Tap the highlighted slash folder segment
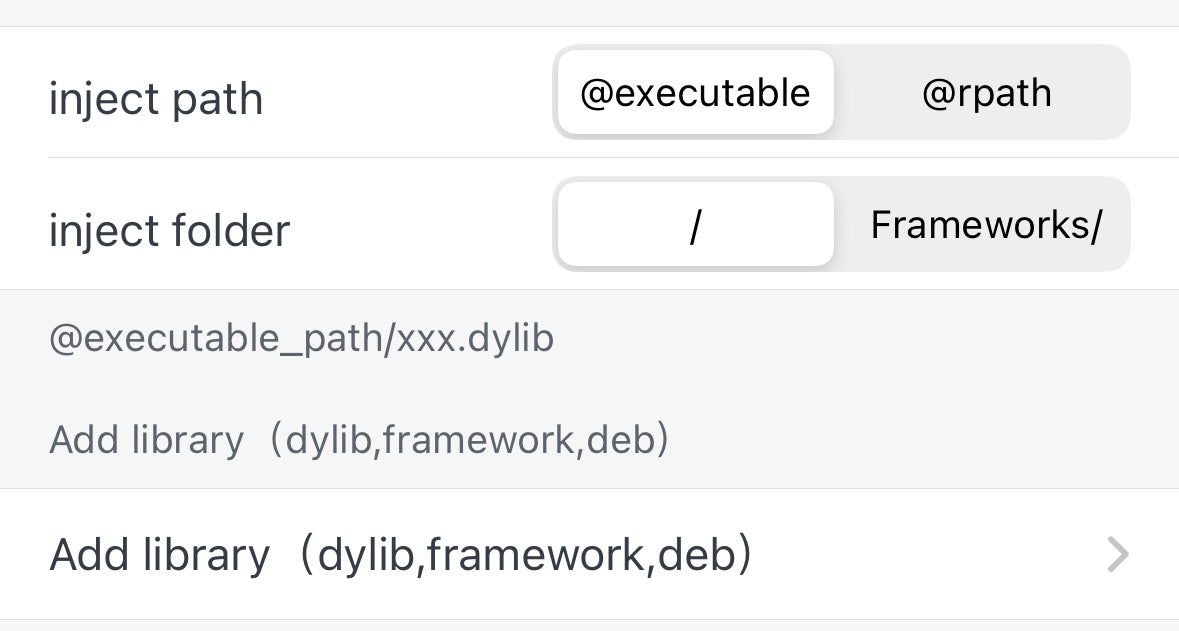This screenshot has width=1179, height=631. [x=695, y=225]
